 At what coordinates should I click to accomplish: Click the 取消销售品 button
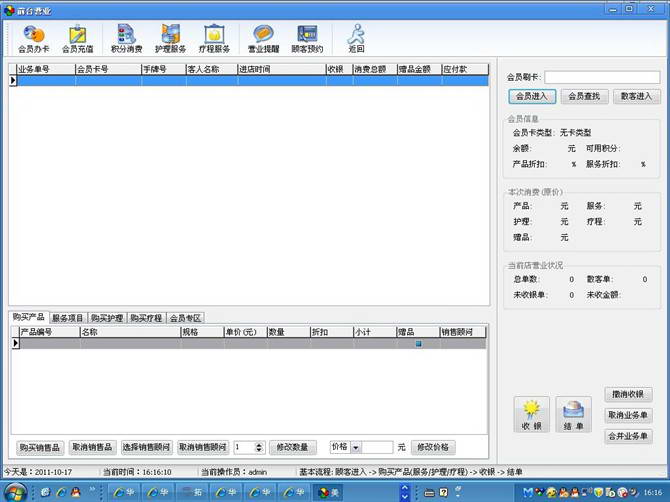click(x=92, y=447)
